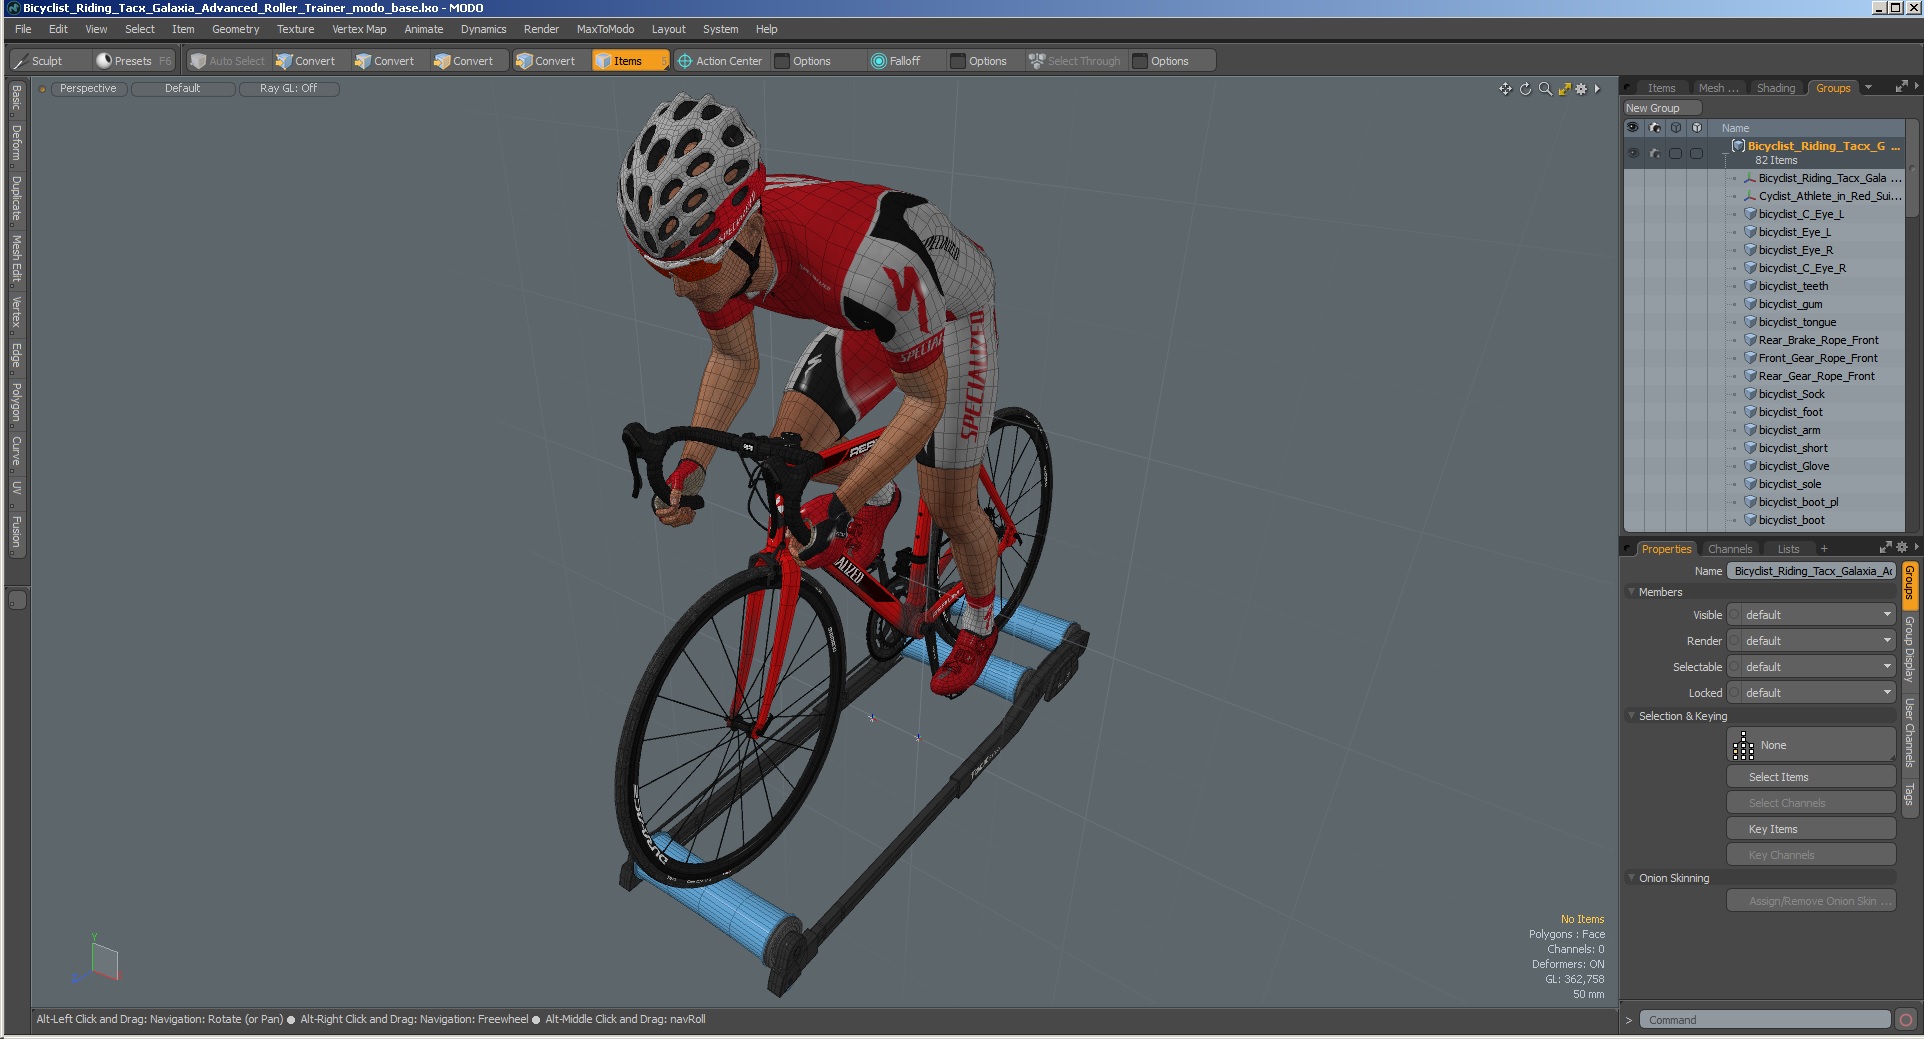Screen dimensions: 1924x1039
Task: Open Locked default dropdown
Action: (1811, 693)
